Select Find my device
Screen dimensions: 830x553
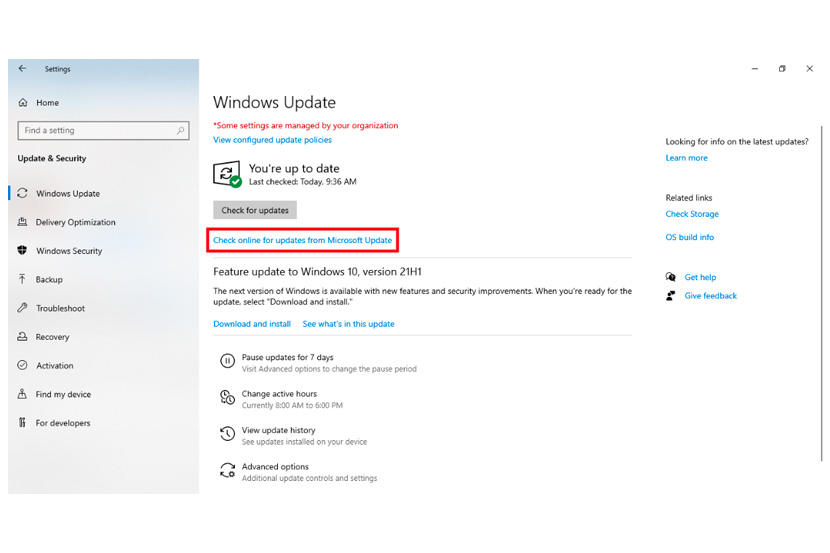click(x=63, y=394)
